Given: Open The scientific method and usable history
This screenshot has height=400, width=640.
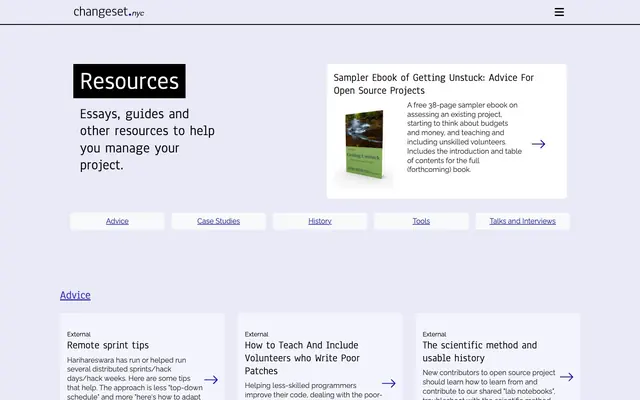Looking at the screenshot, I should 480,351.
